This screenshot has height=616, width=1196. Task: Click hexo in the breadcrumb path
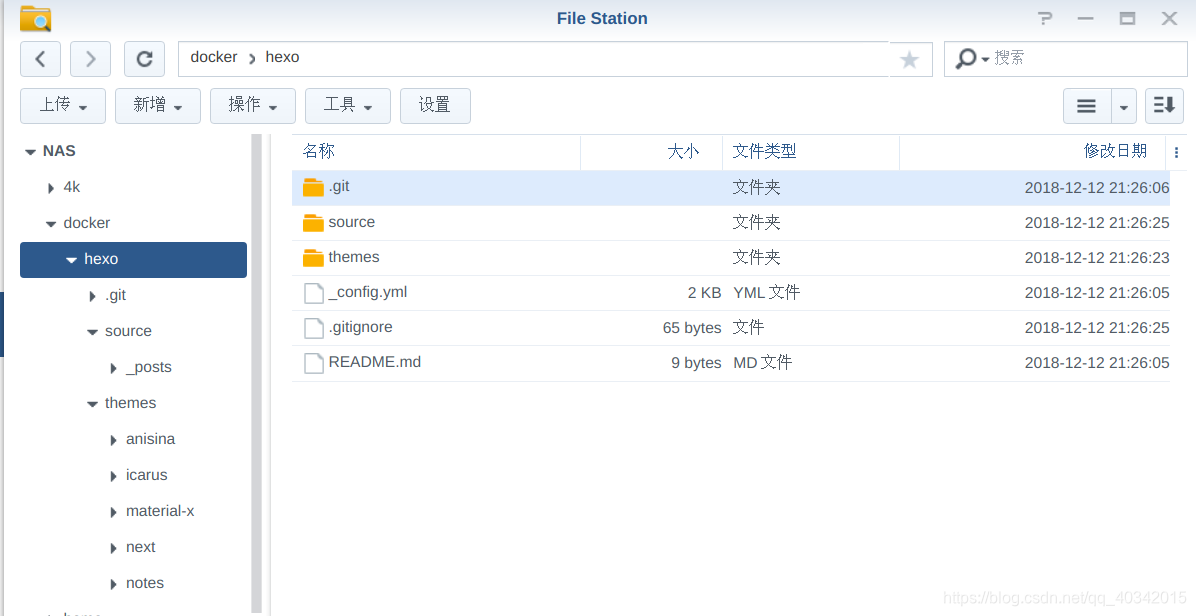282,57
